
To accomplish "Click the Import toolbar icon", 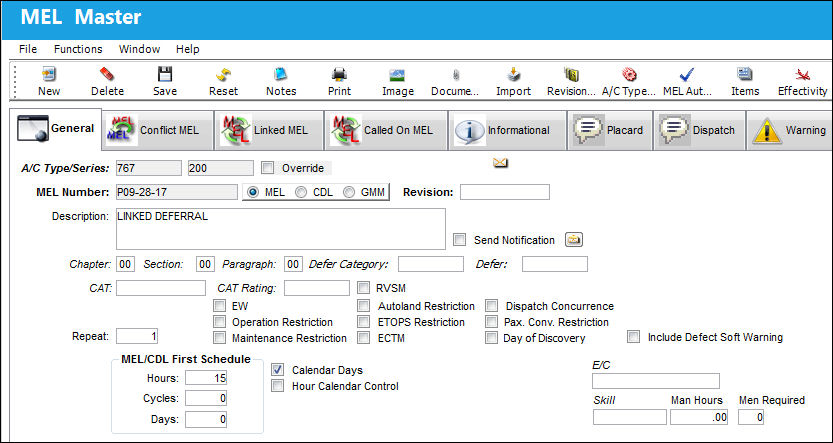I will (513, 82).
